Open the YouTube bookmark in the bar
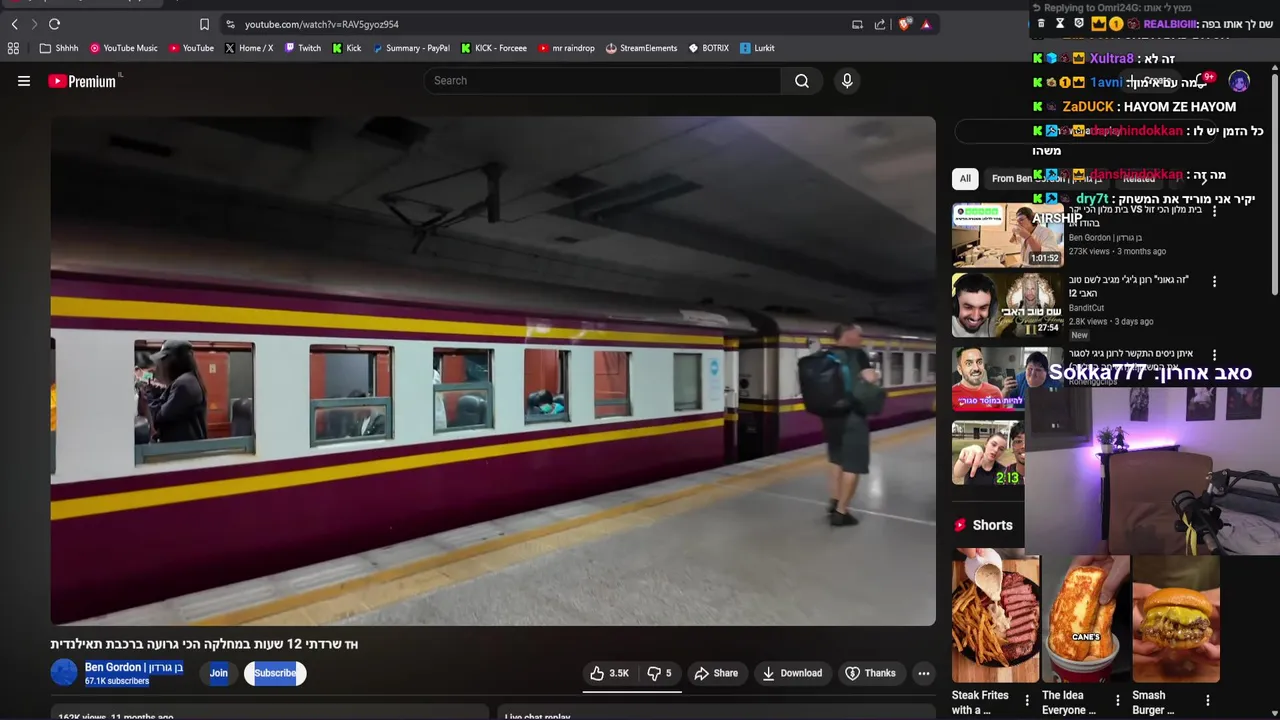The image size is (1280, 720). coord(191,48)
